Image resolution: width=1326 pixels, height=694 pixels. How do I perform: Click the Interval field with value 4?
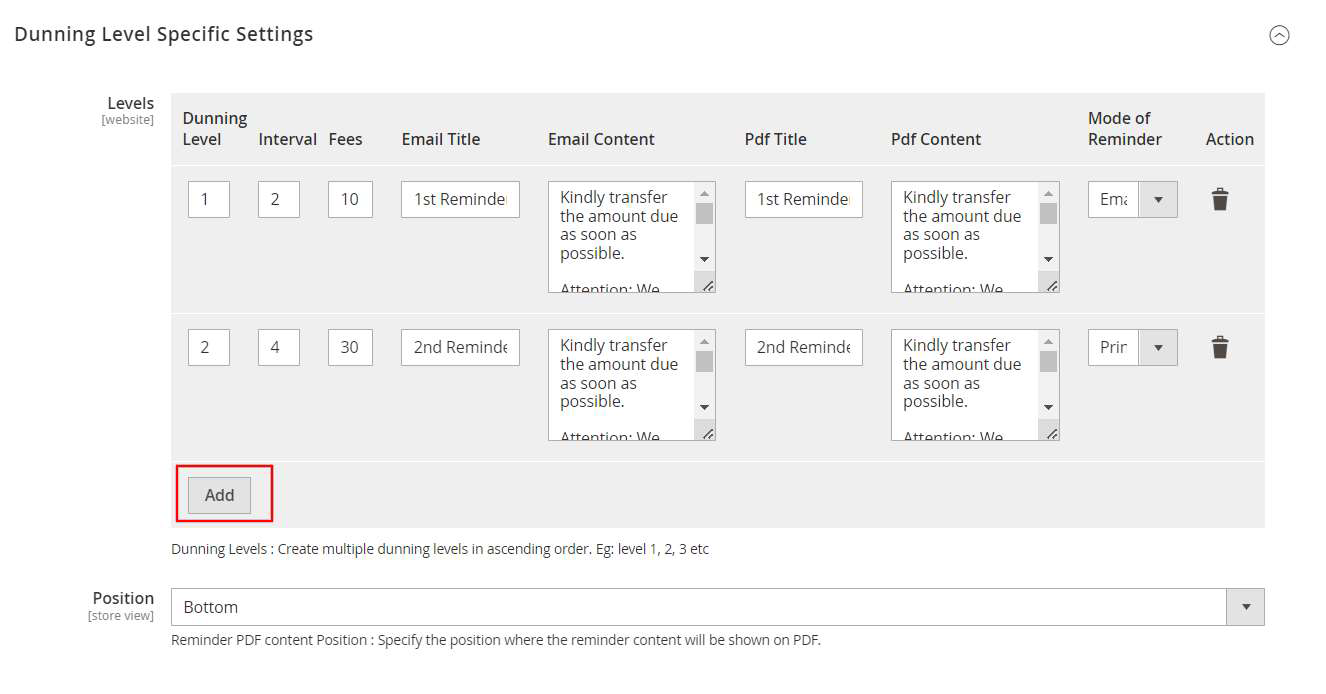click(x=278, y=347)
